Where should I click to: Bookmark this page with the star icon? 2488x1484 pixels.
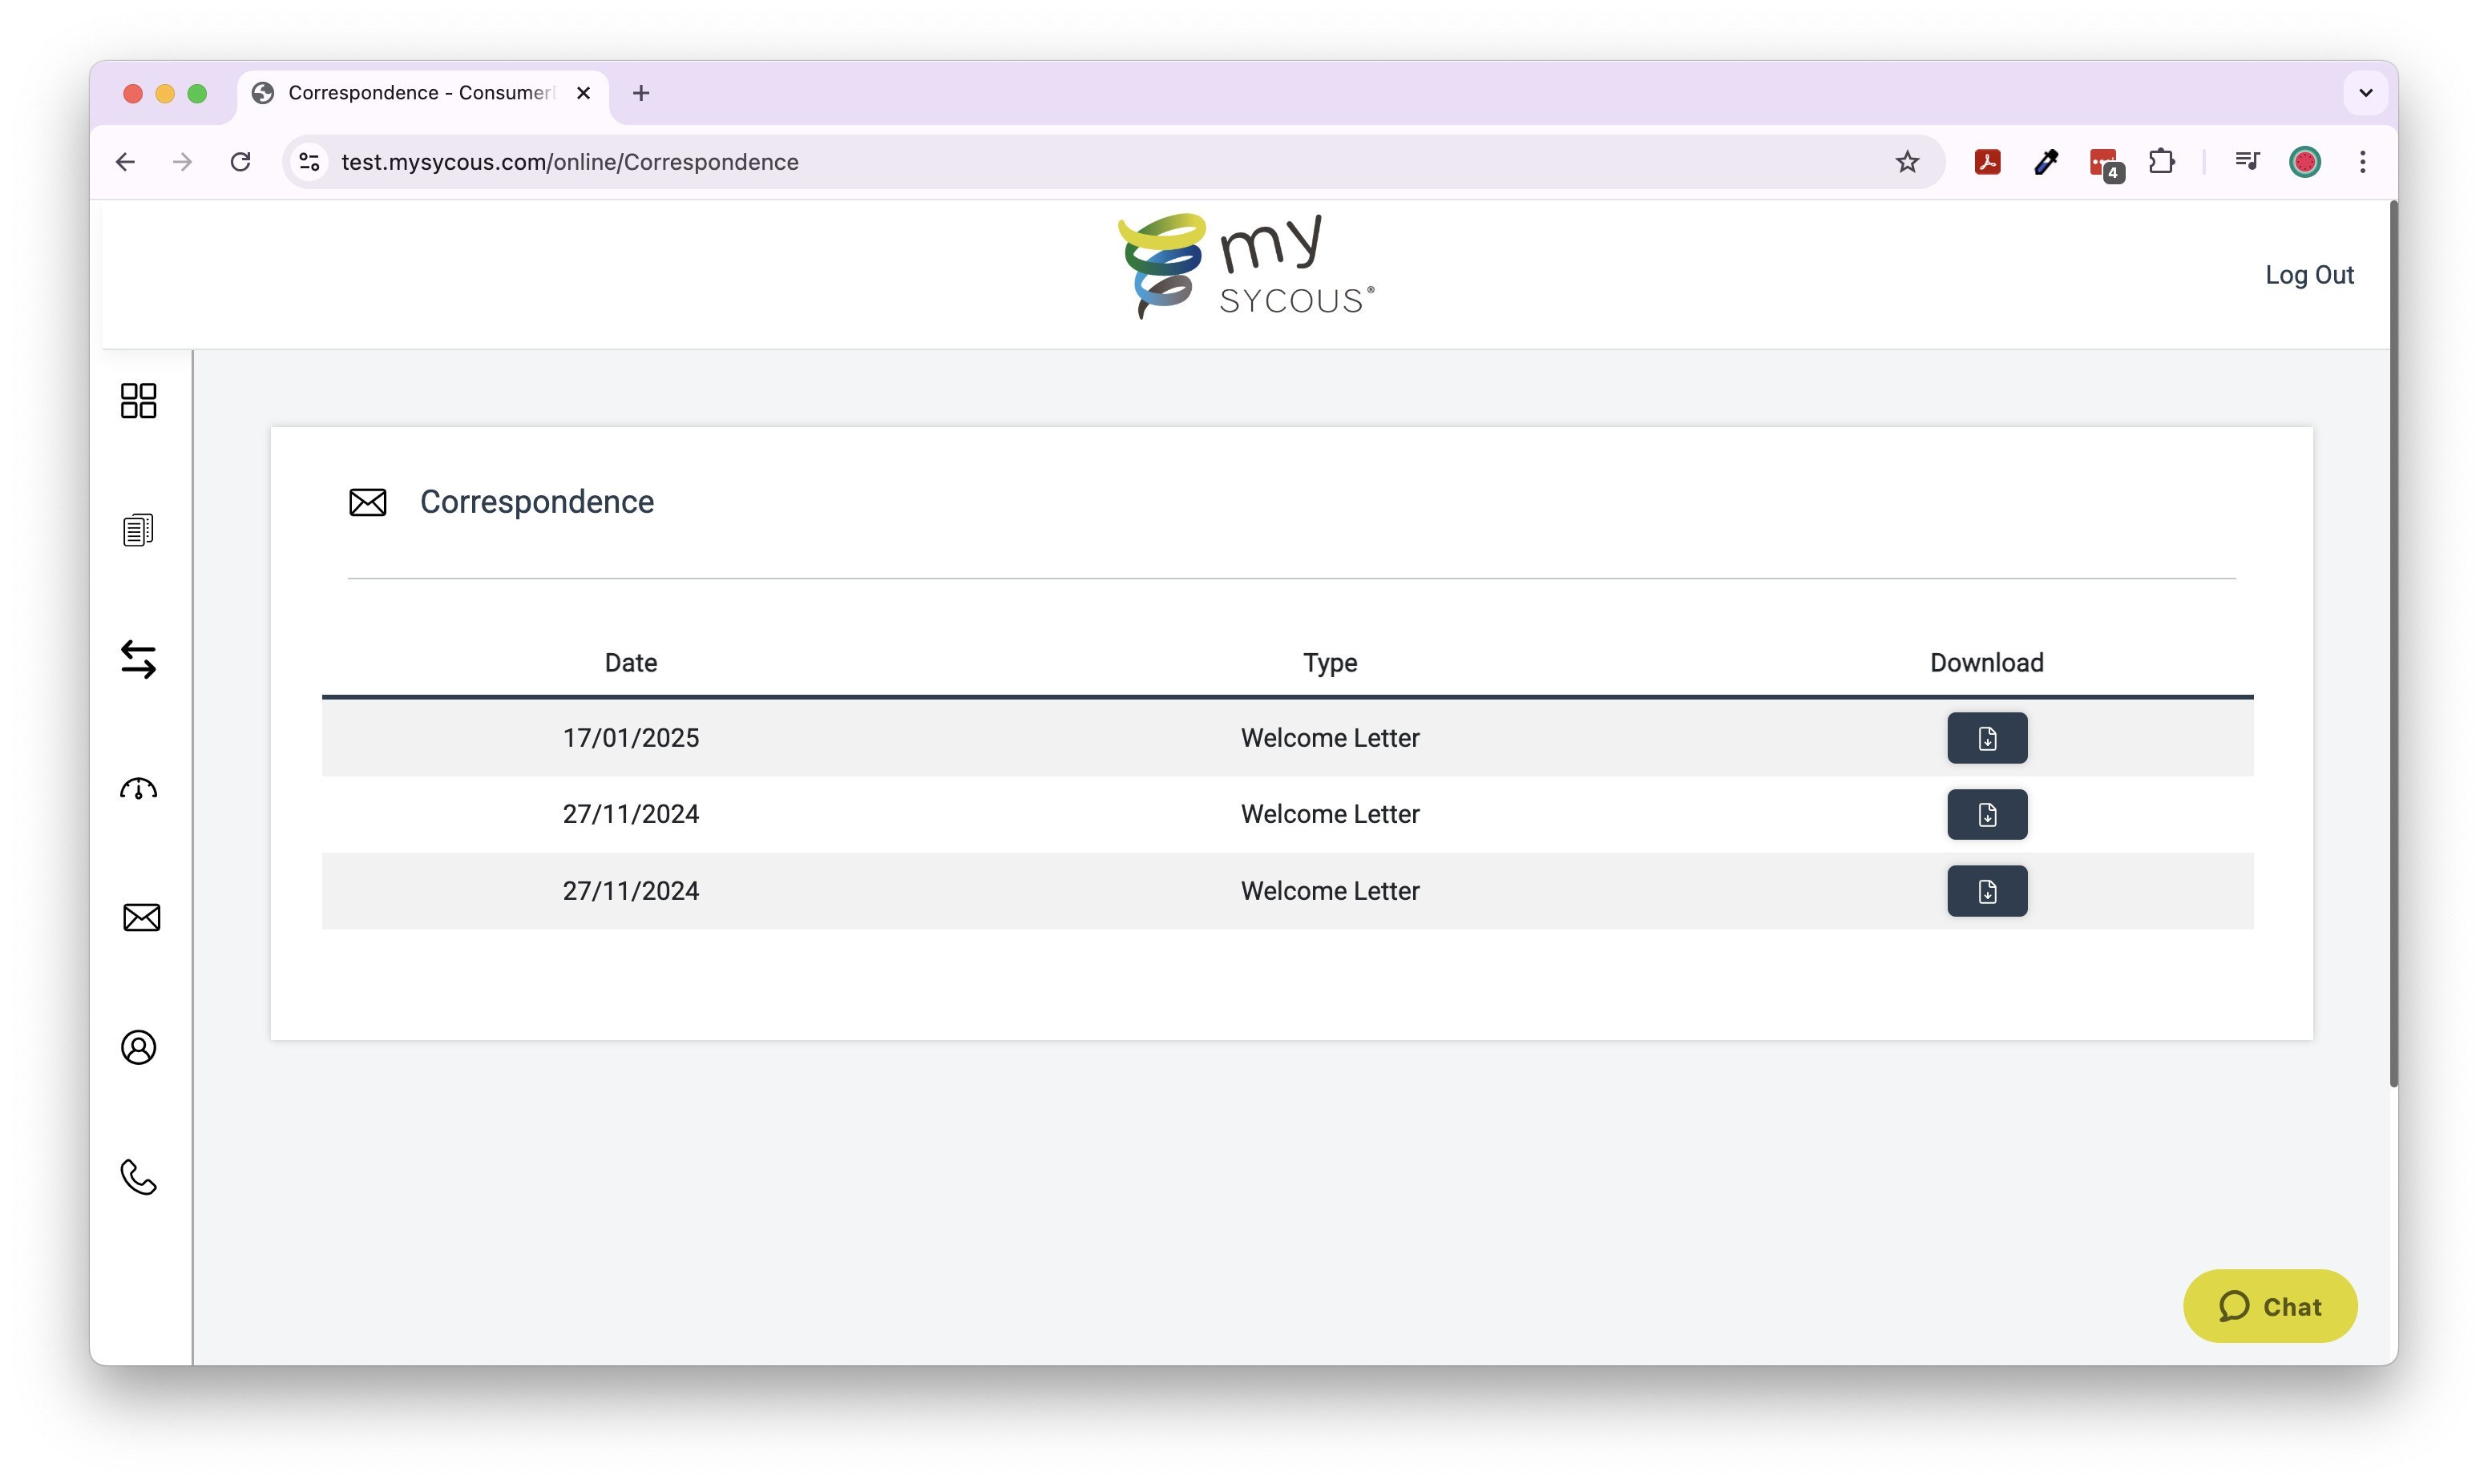click(x=1906, y=162)
